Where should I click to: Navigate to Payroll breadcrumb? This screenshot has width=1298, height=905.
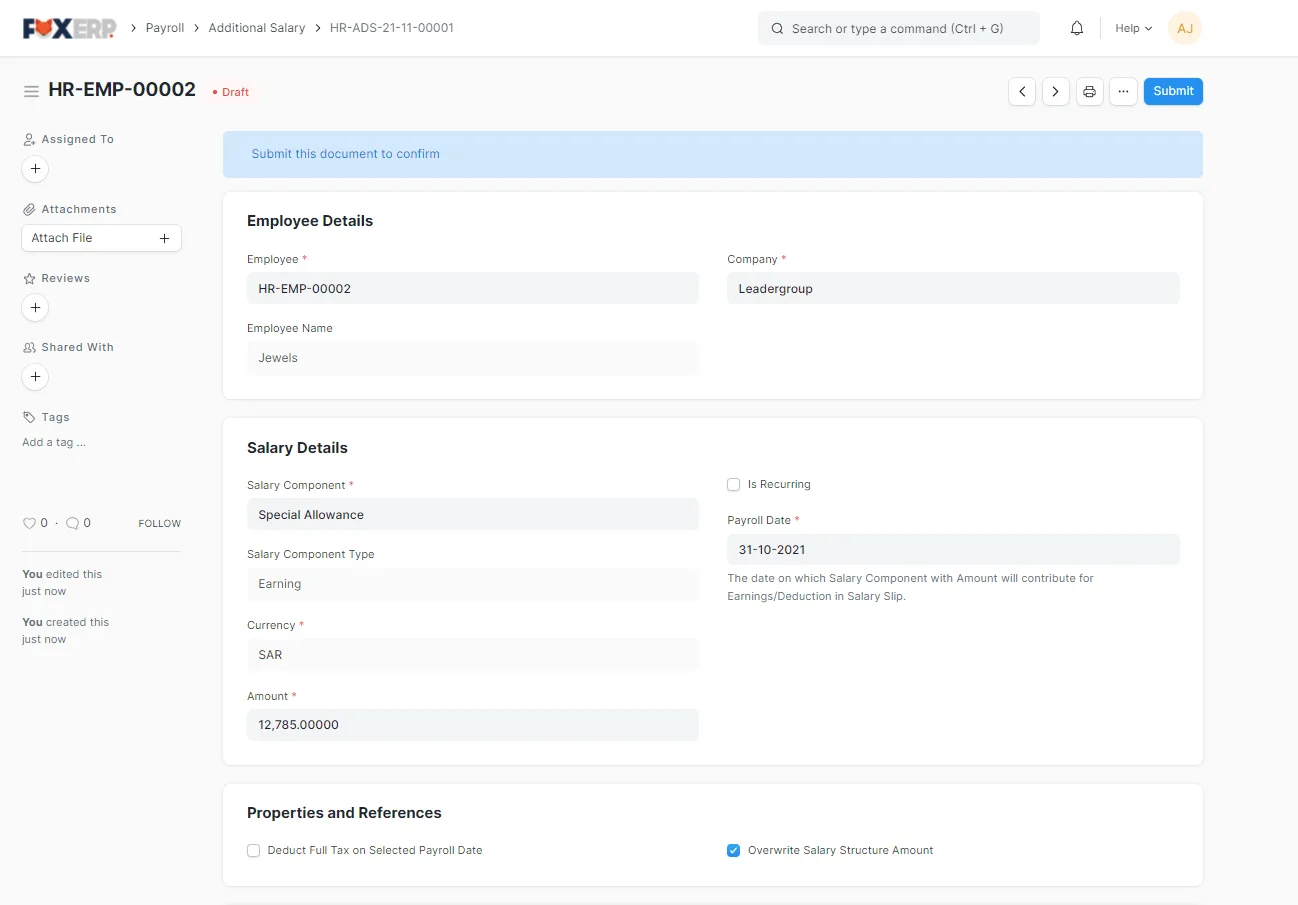pyautogui.click(x=165, y=28)
